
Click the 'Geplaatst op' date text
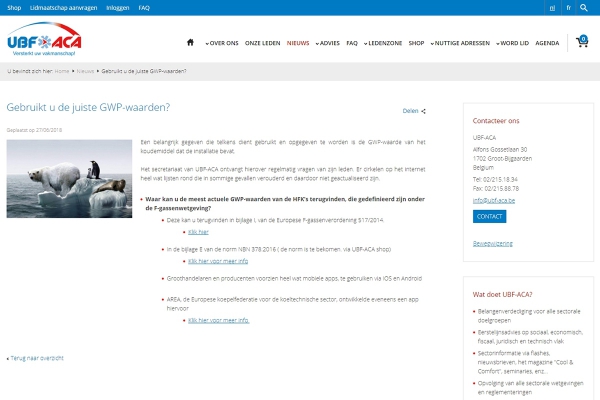click(x=34, y=130)
